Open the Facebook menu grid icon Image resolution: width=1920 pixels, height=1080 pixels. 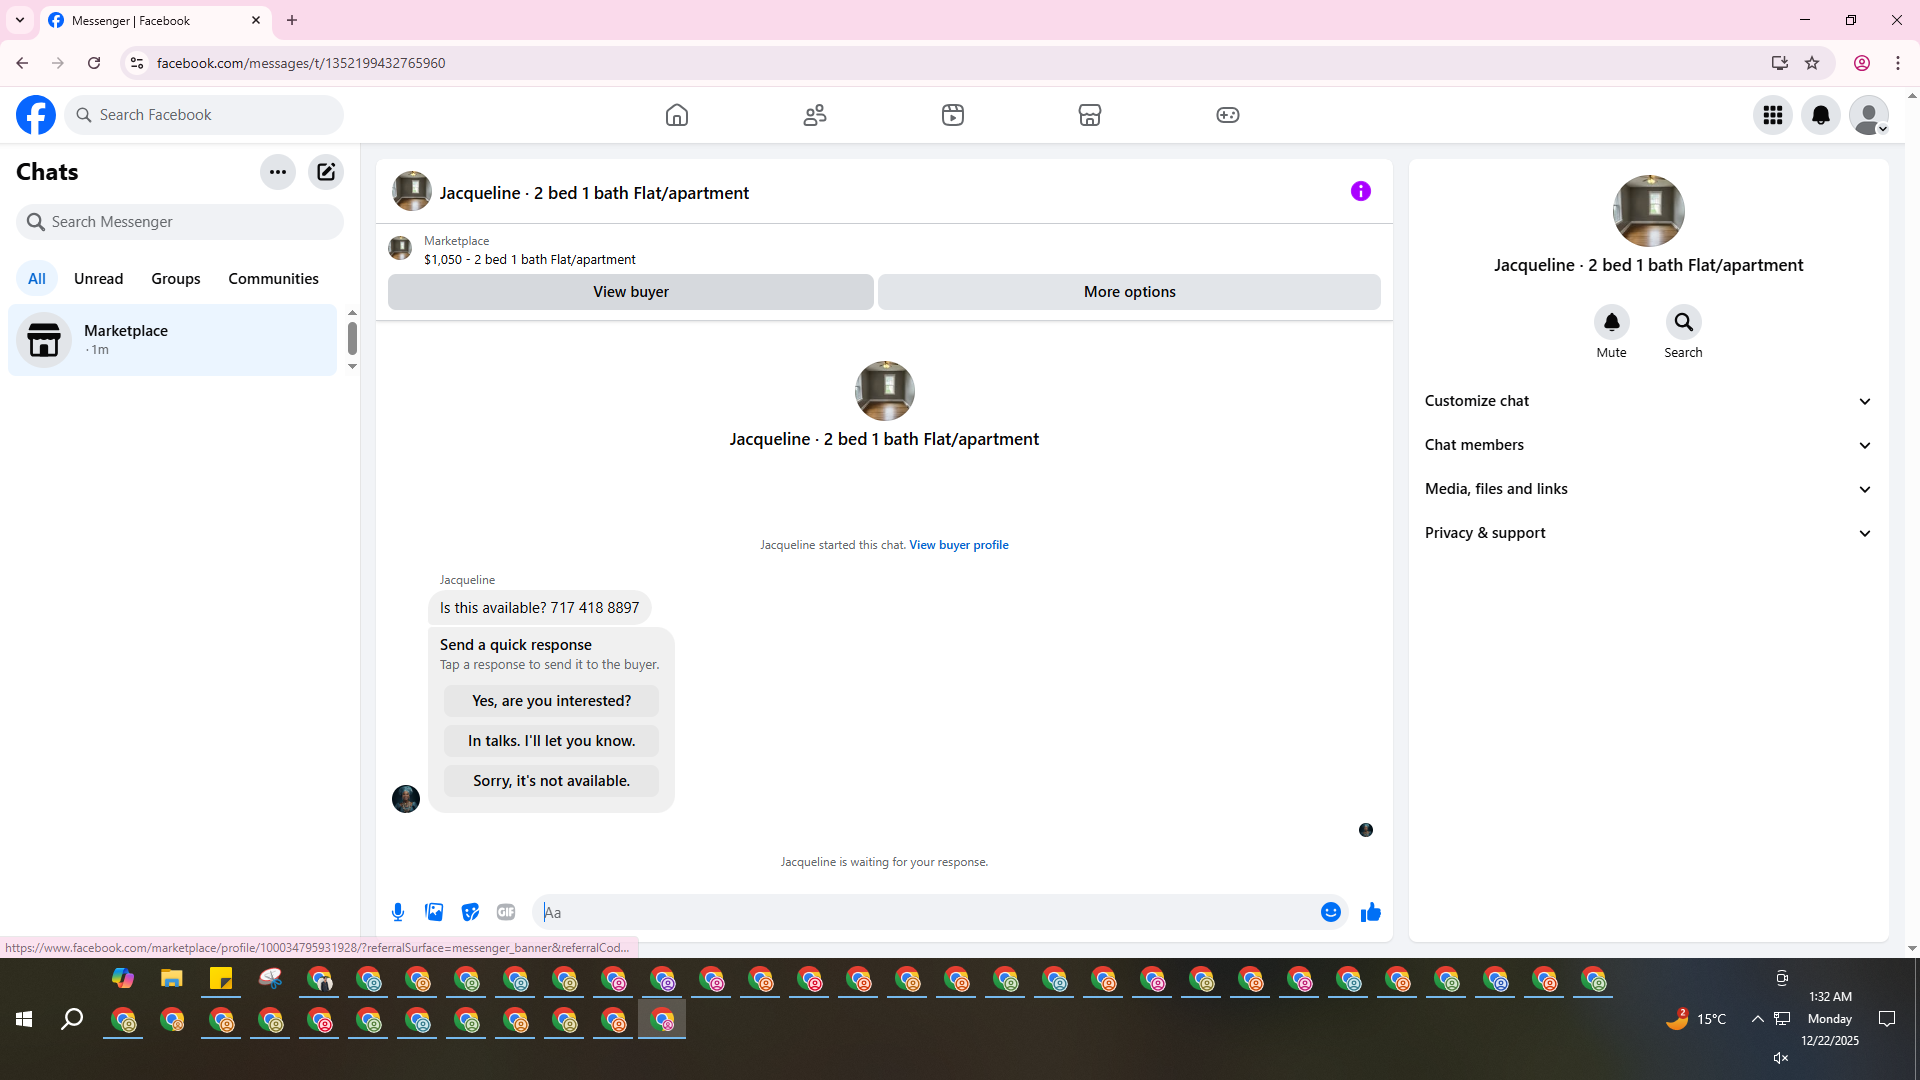click(x=1773, y=115)
